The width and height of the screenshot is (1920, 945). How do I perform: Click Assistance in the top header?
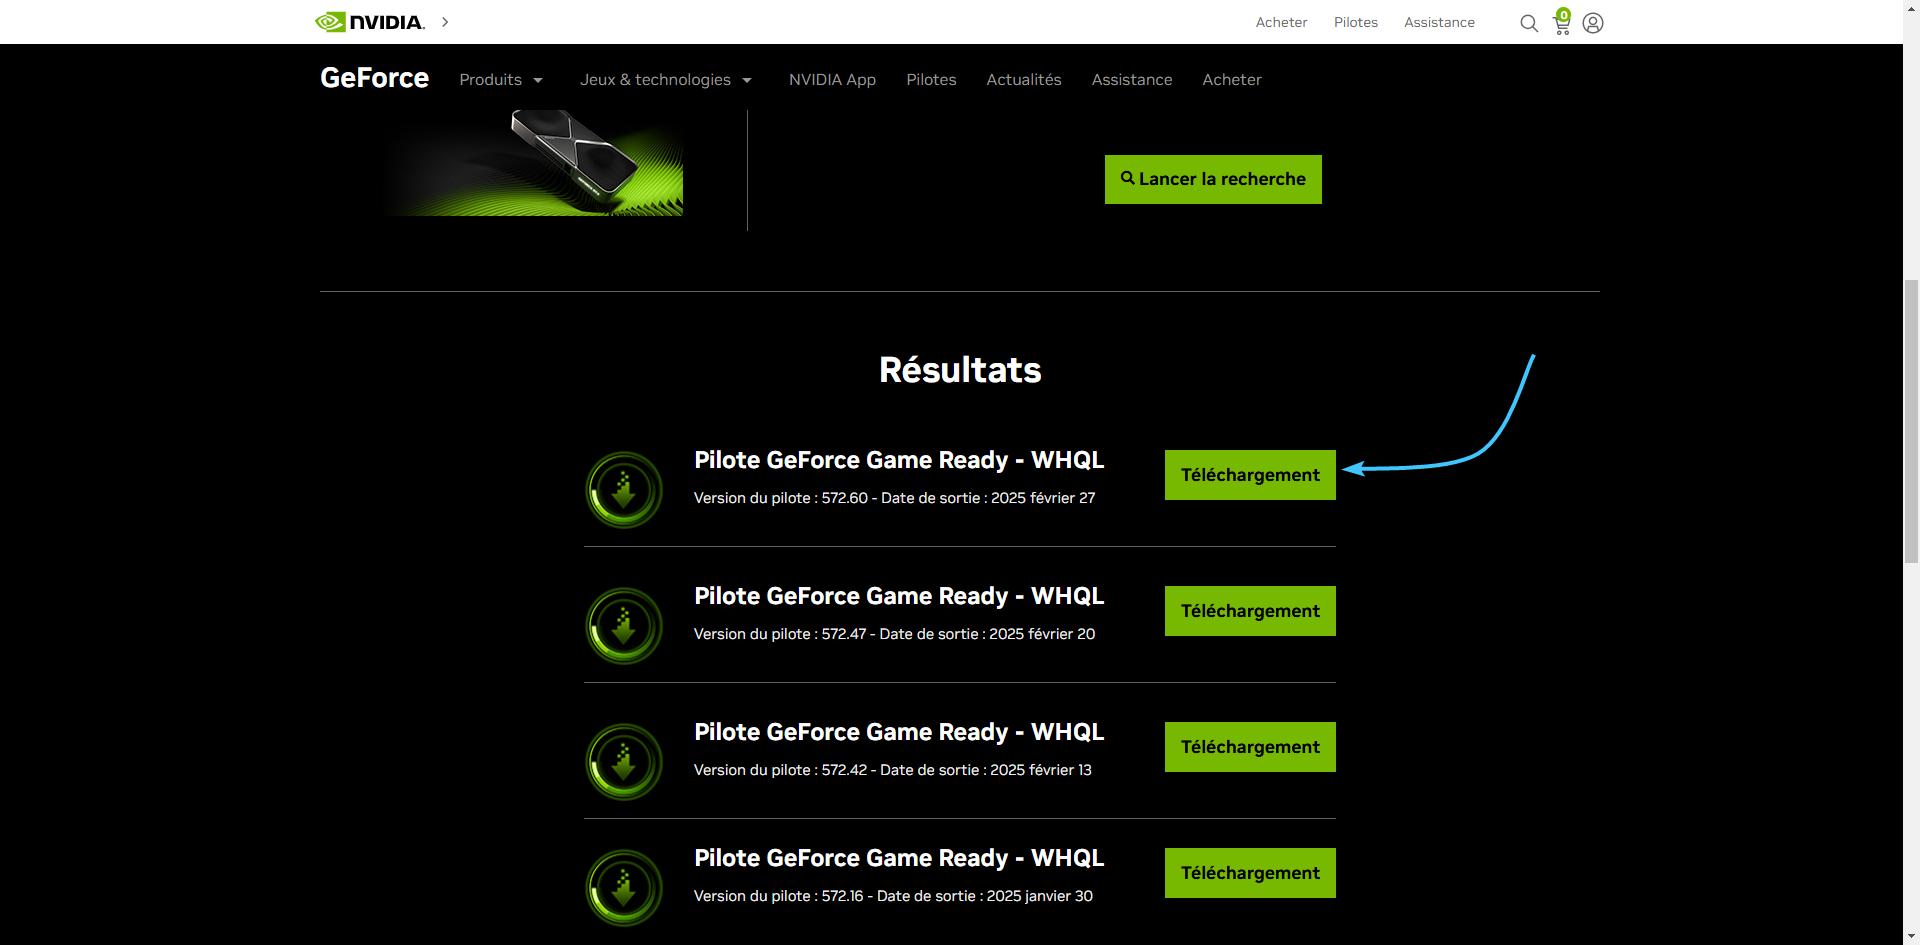[1439, 22]
